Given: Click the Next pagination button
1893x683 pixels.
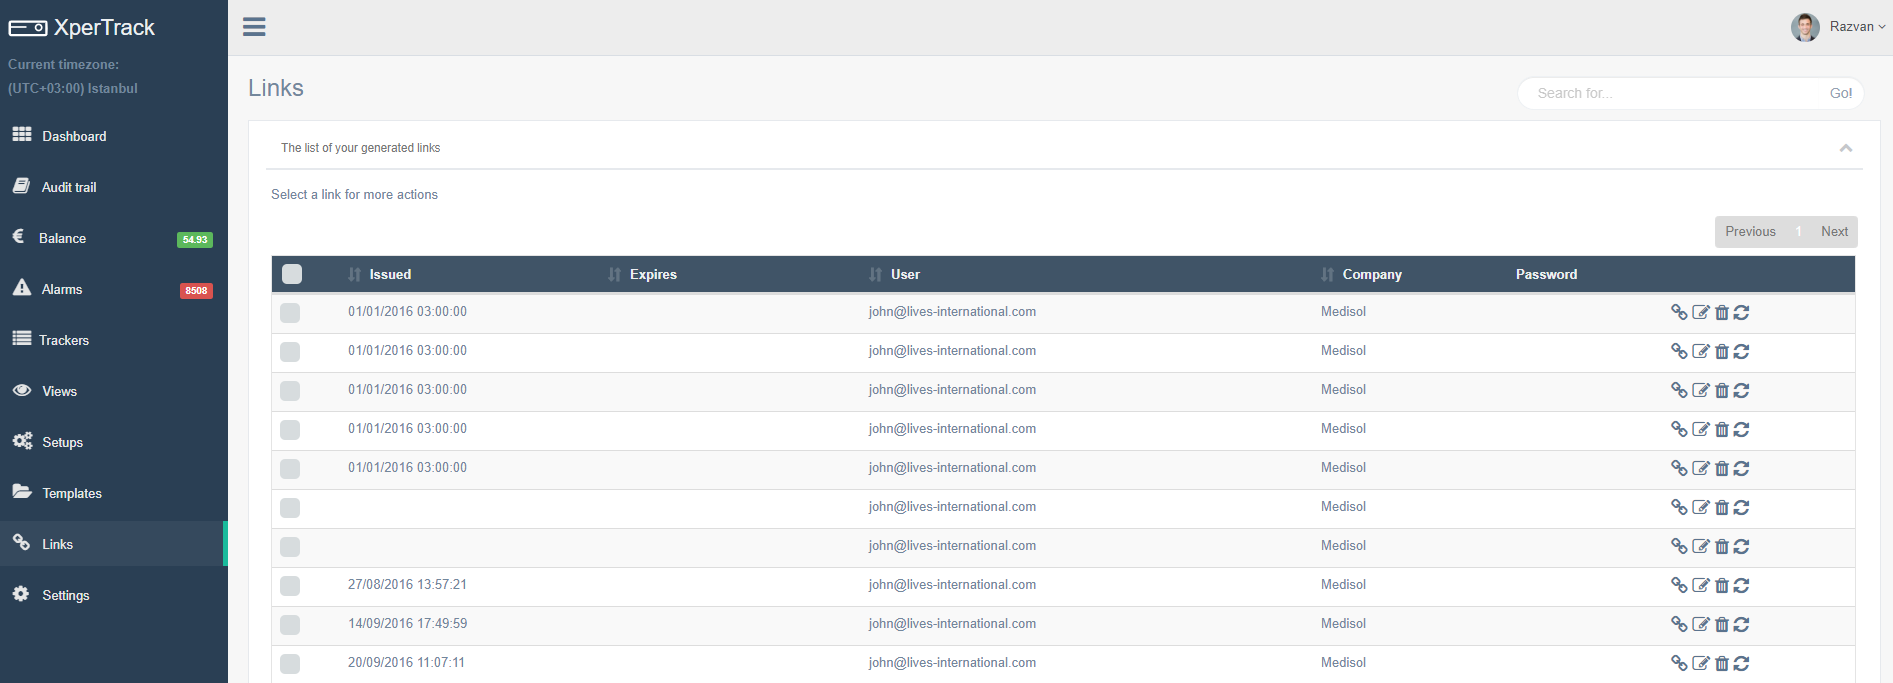Looking at the screenshot, I should click(1833, 232).
